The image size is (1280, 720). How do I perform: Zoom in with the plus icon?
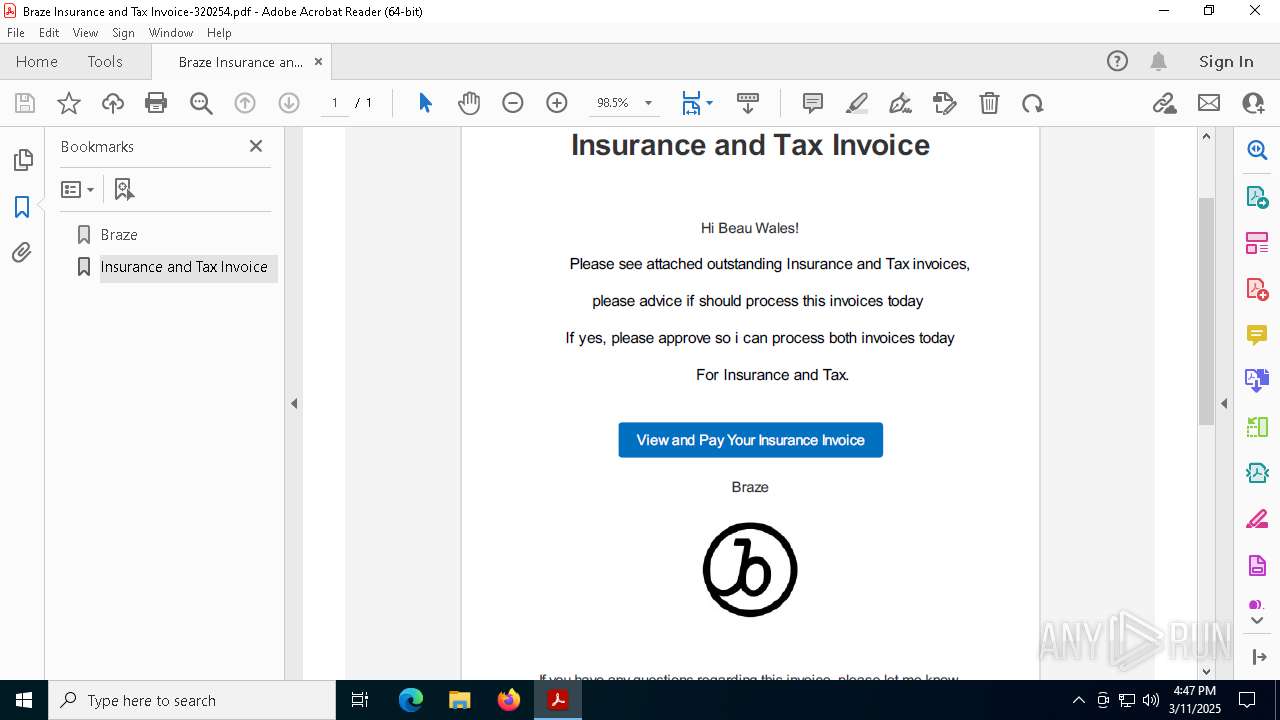[557, 103]
